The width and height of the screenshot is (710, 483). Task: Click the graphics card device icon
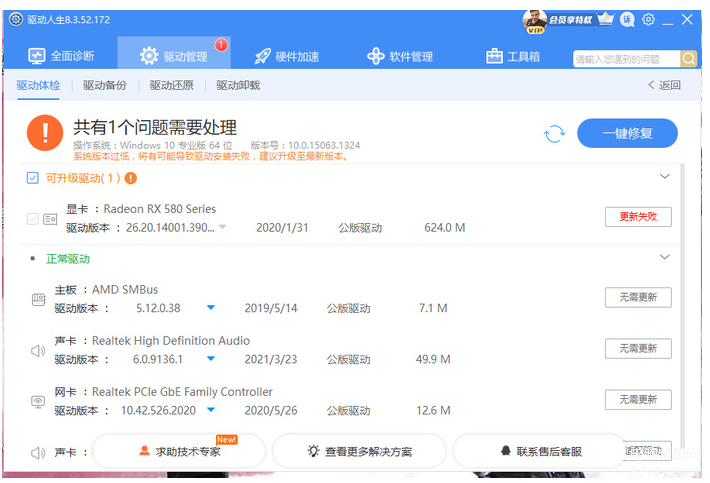click(50, 219)
